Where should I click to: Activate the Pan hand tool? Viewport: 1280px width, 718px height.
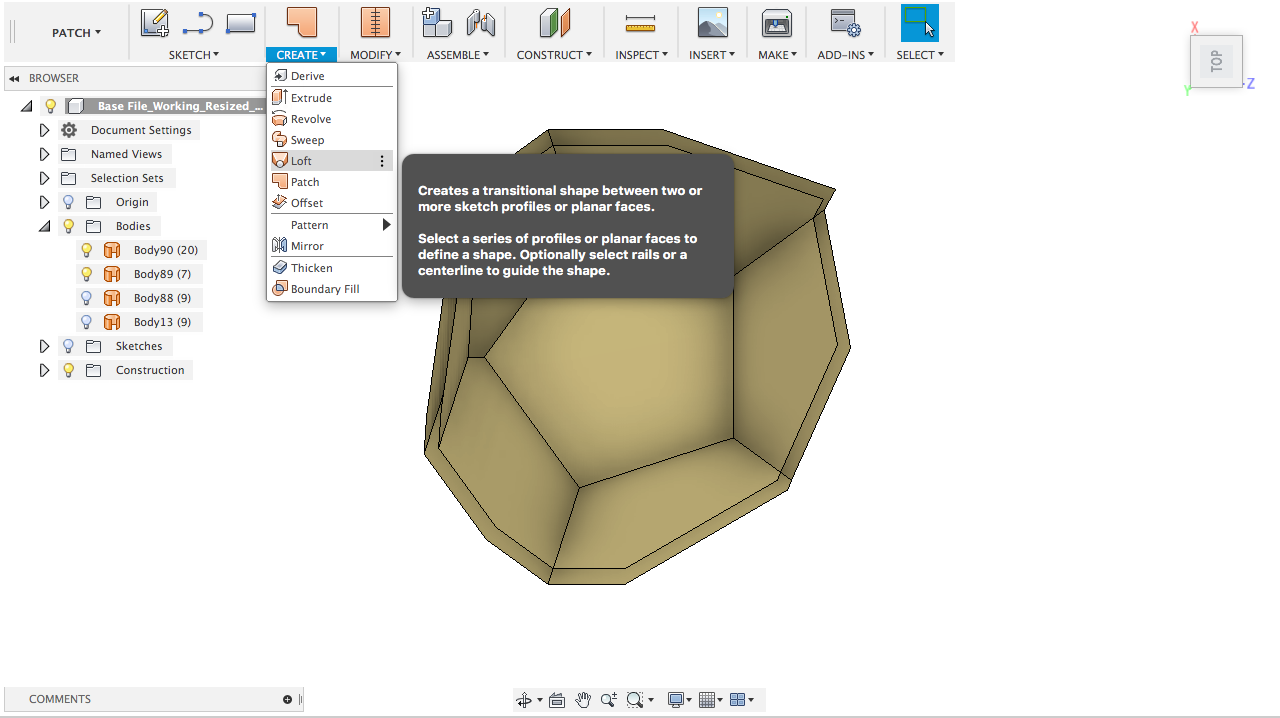click(x=583, y=700)
